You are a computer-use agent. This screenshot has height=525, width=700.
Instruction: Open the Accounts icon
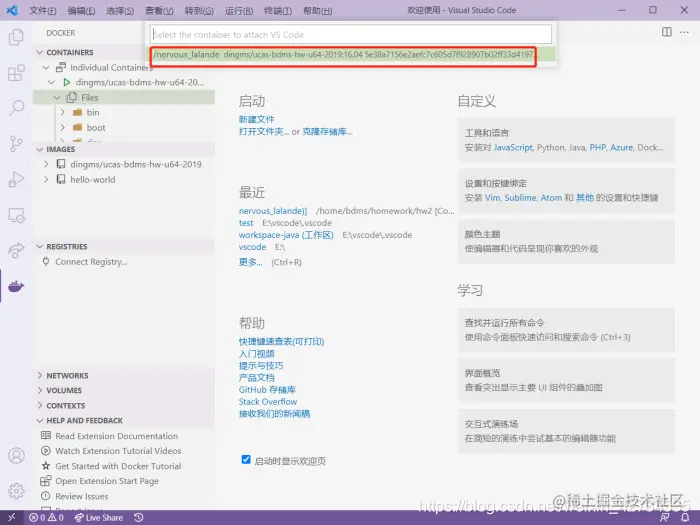(x=16, y=456)
